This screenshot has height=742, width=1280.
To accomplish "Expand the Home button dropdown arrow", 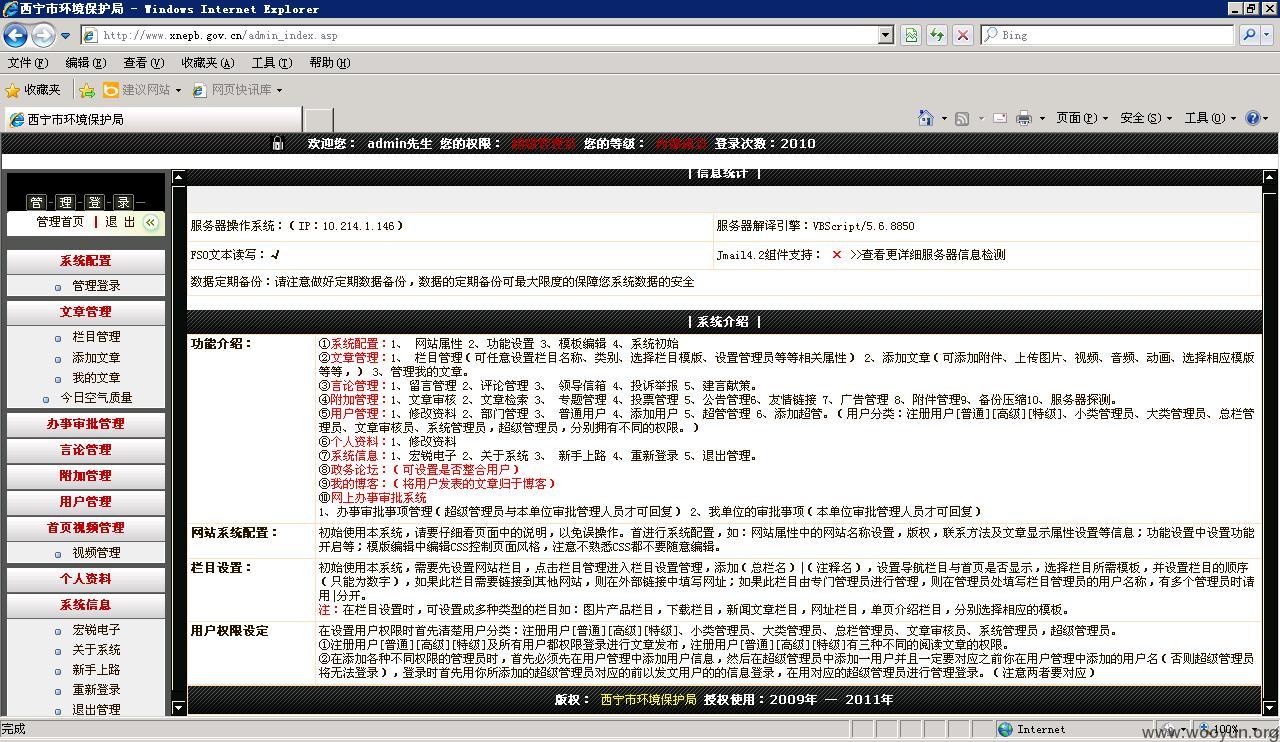I will 944,118.
